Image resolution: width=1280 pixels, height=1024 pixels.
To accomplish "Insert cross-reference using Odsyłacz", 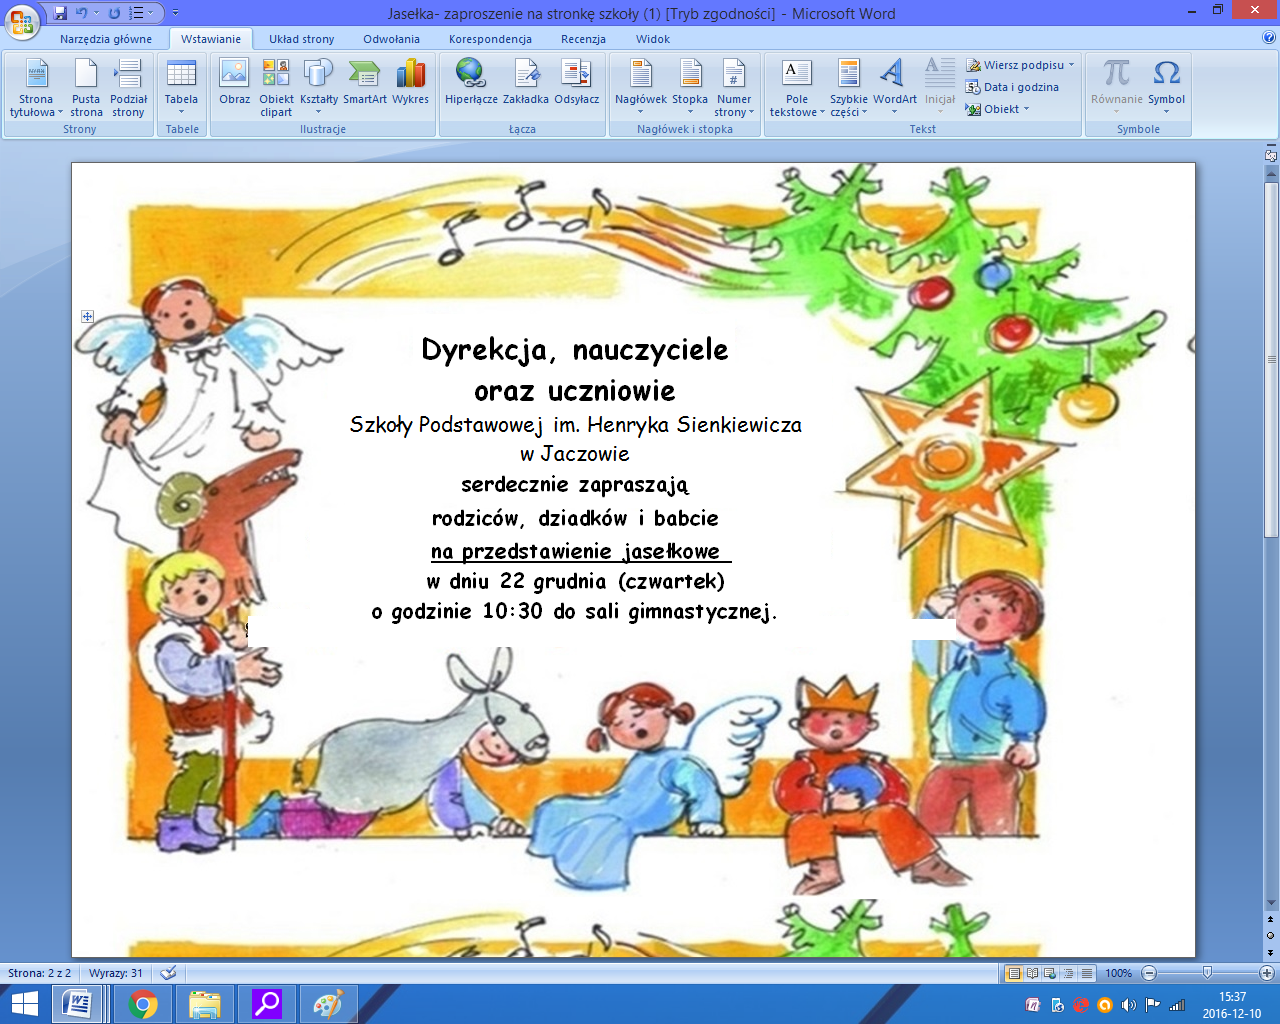I will point(576,83).
